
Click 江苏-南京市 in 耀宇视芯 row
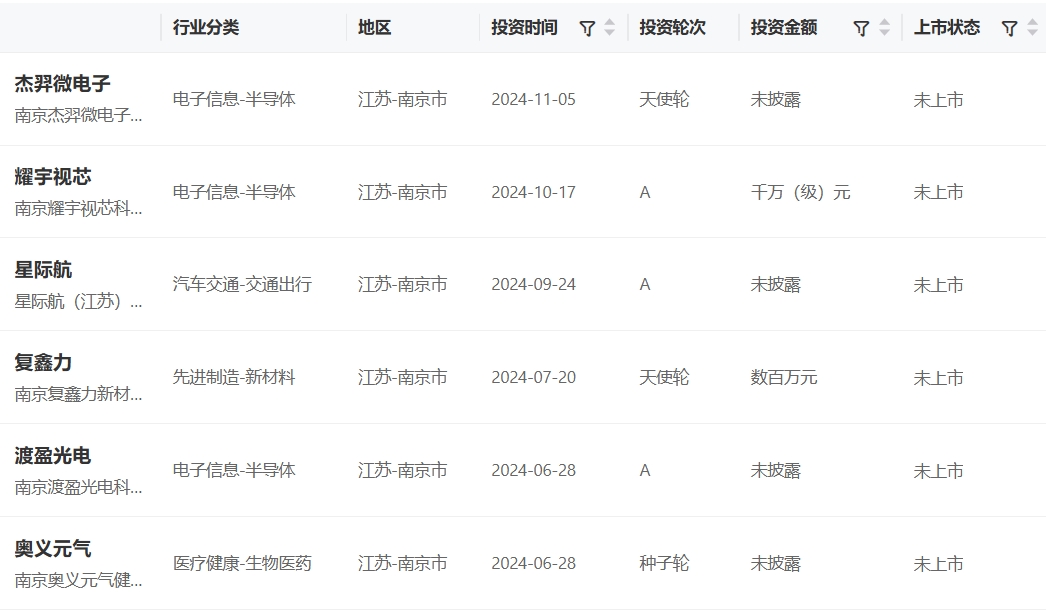point(402,192)
